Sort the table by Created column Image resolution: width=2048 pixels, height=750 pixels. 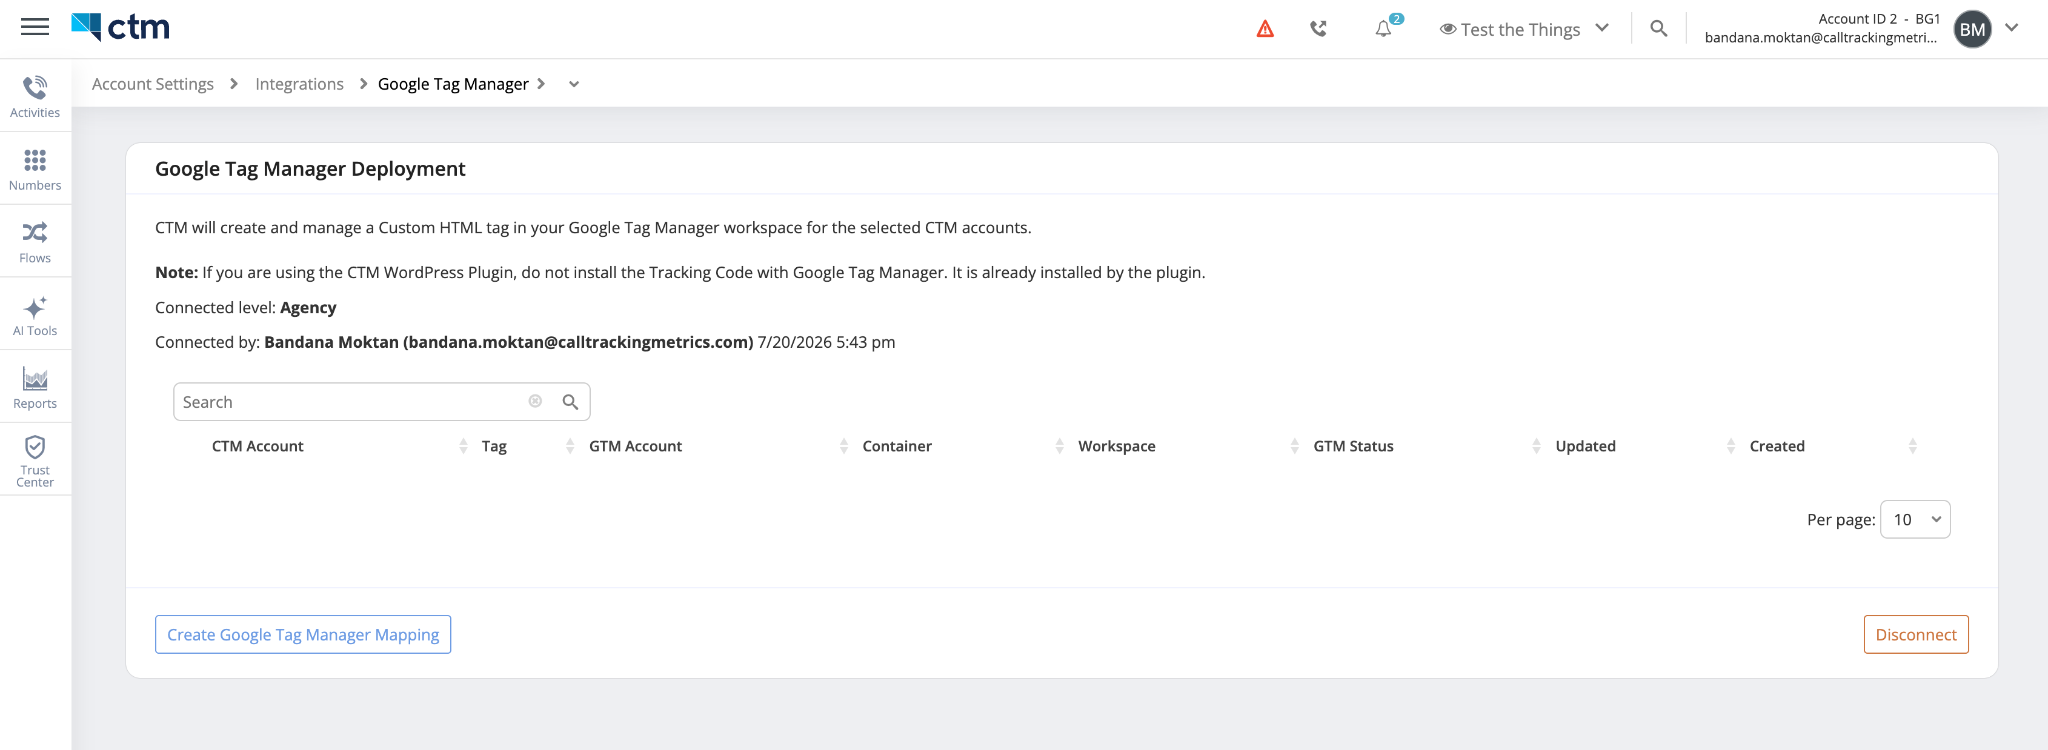click(x=1777, y=446)
